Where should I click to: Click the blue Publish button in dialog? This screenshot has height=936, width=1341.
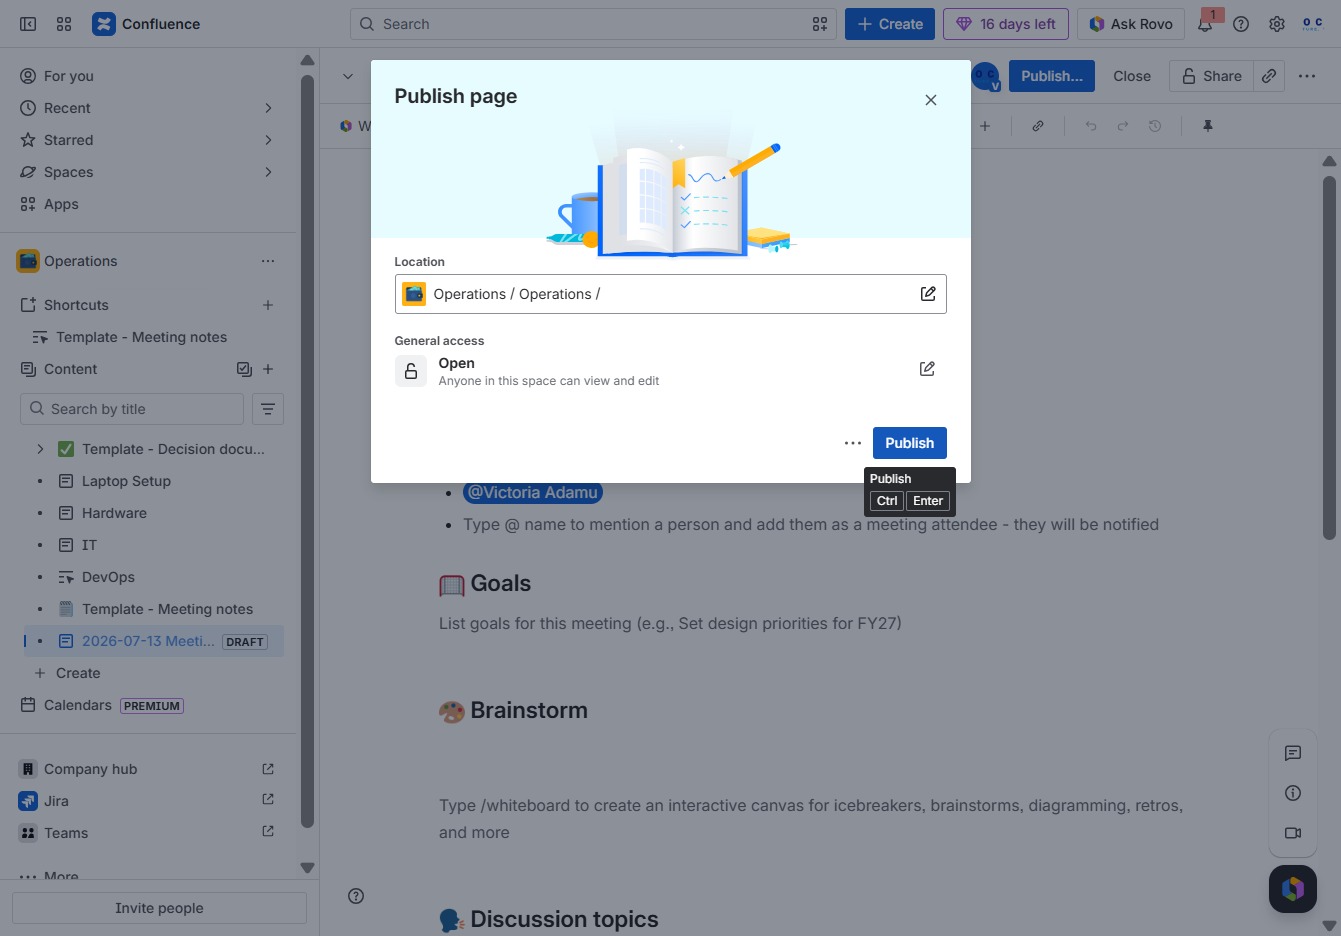(909, 443)
